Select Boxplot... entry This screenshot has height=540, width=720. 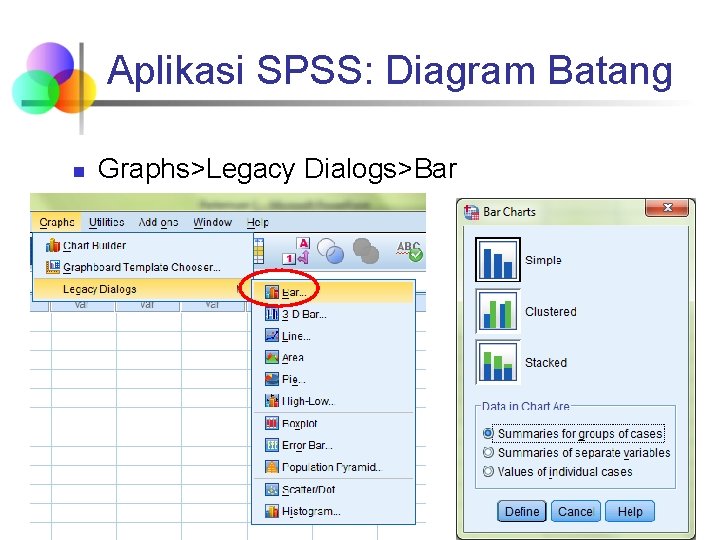(334, 423)
